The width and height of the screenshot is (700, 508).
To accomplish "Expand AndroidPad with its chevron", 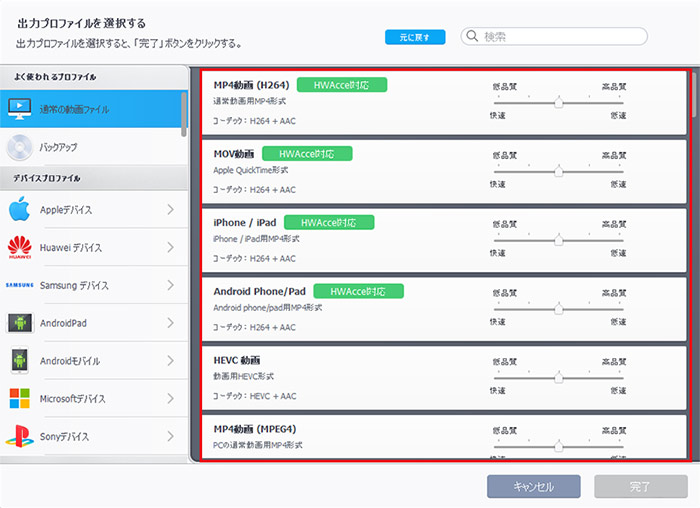I will tap(171, 323).
